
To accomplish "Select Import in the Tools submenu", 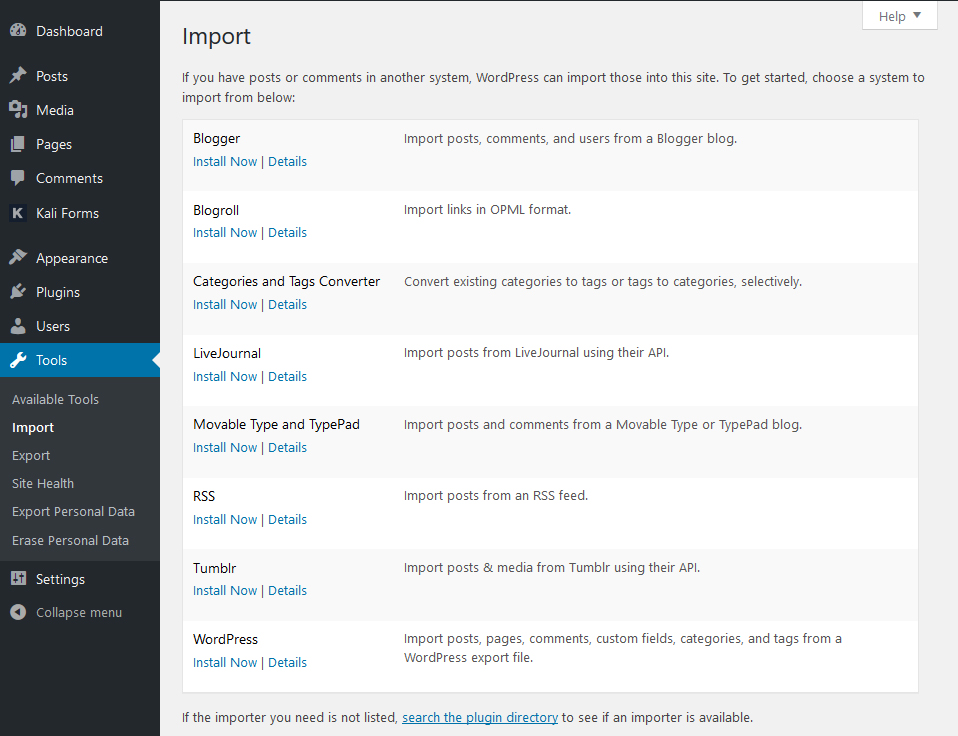I will (x=33, y=428).
